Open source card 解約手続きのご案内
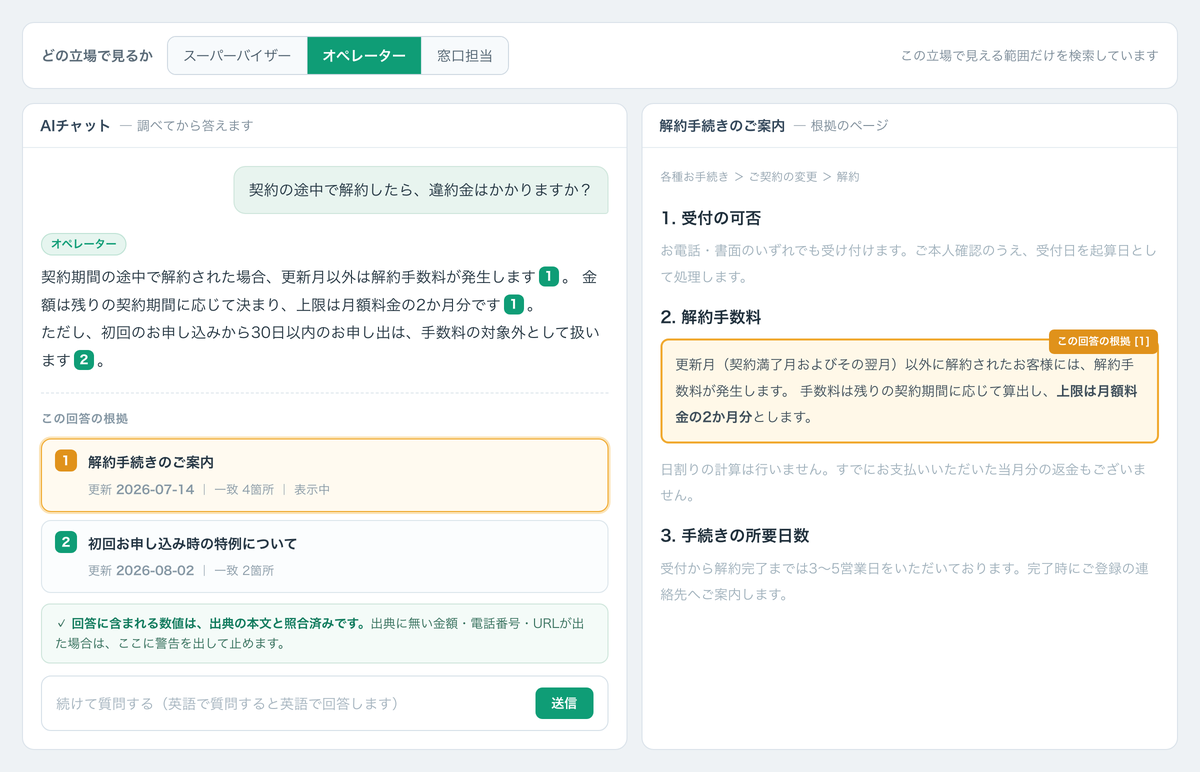This screenshot has width=1200, height=772. pyautogui.click(x=325, y=475)
